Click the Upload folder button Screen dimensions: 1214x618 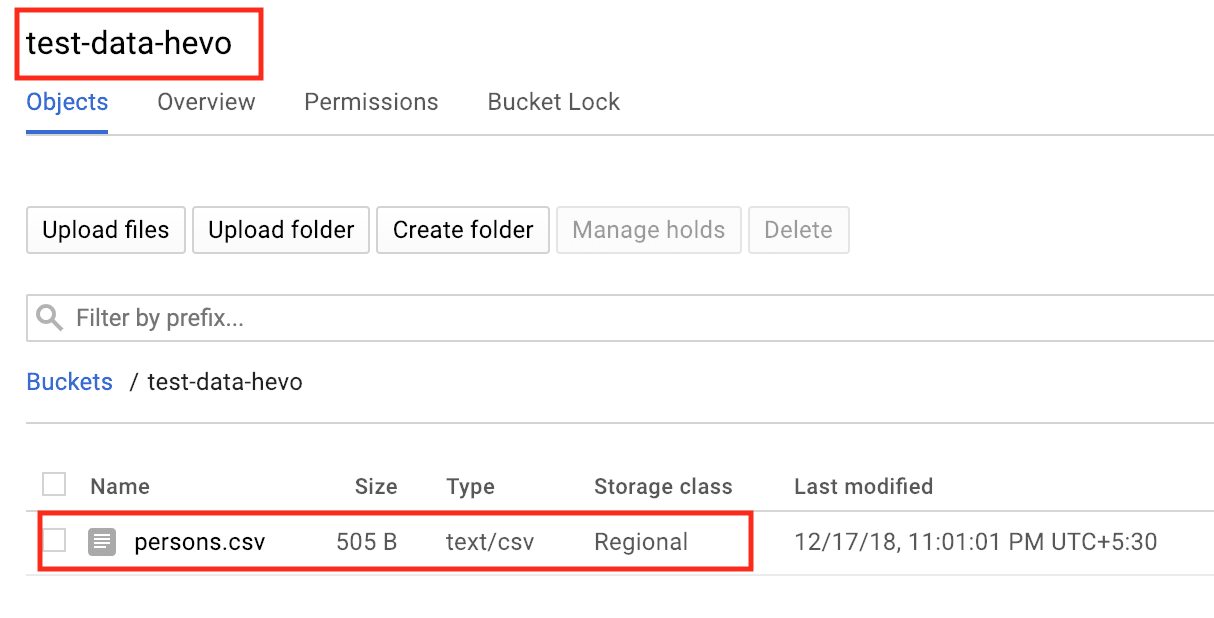pyautogui.click(x=280, y=230)
